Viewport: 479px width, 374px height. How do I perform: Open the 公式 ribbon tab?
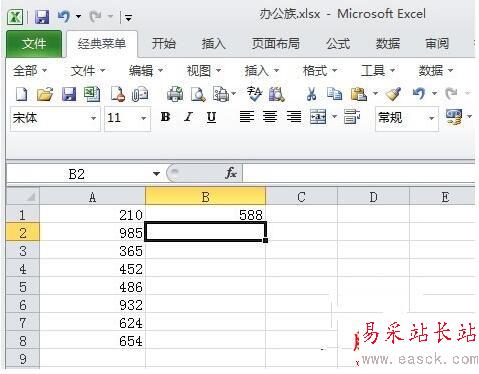pyautogui.click(x=338, y=44)
